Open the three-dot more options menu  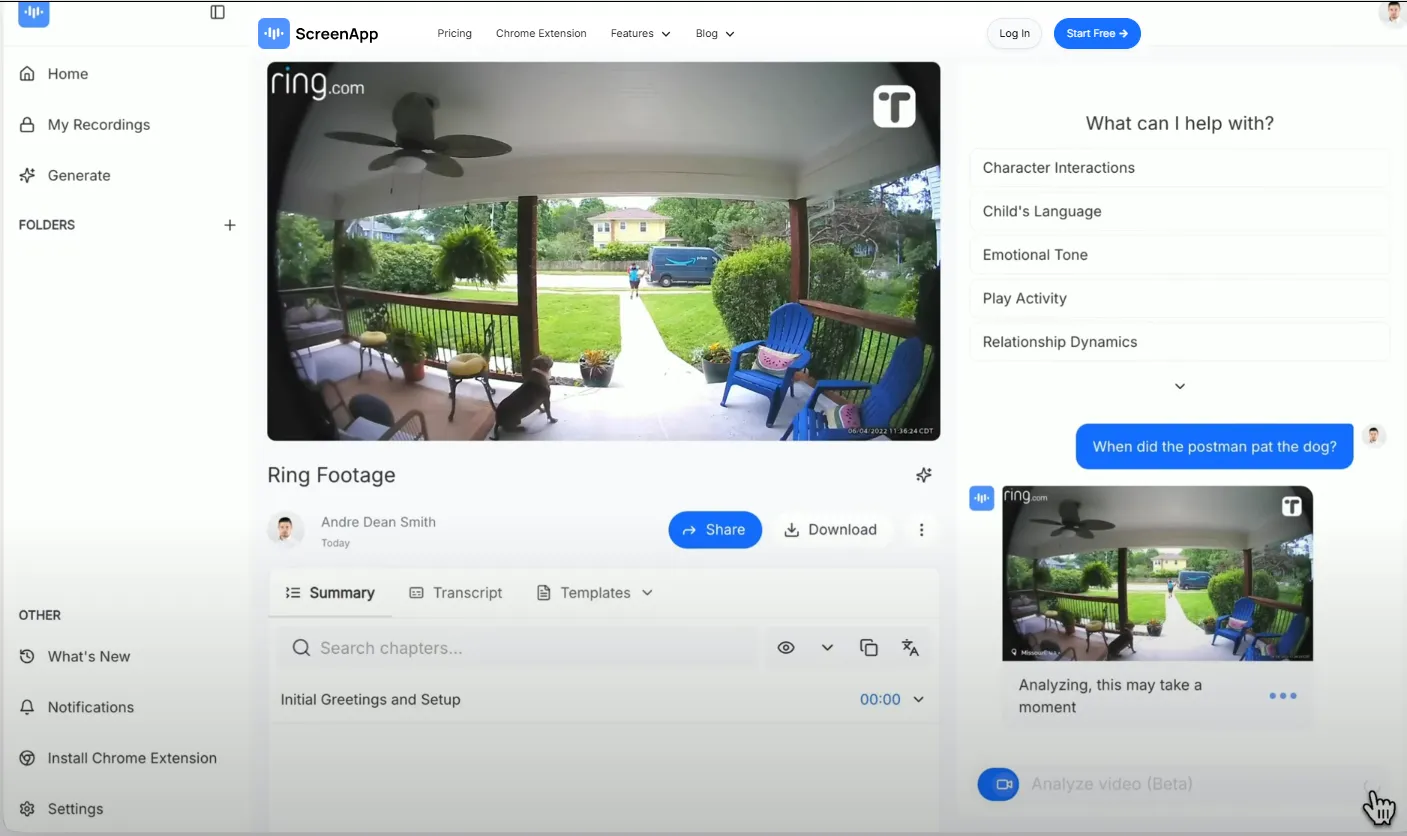point(922,530)
